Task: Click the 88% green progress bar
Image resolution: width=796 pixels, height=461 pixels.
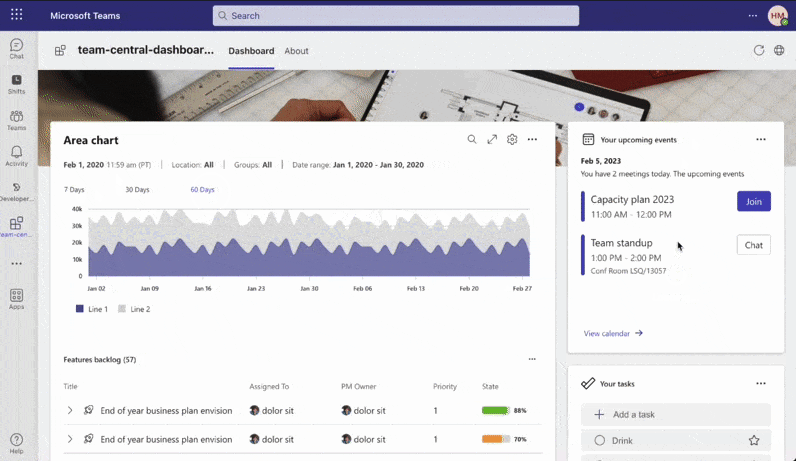Action: coord(495,410)
